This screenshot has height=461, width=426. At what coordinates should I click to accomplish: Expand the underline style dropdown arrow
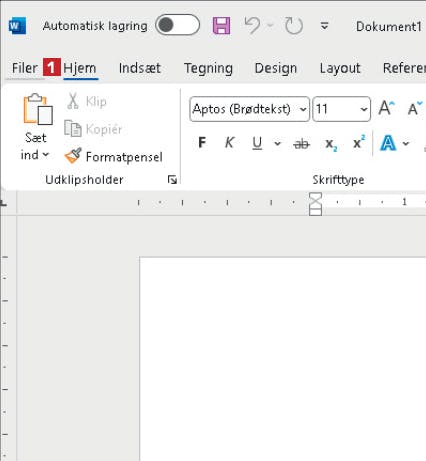pos(277,144)
